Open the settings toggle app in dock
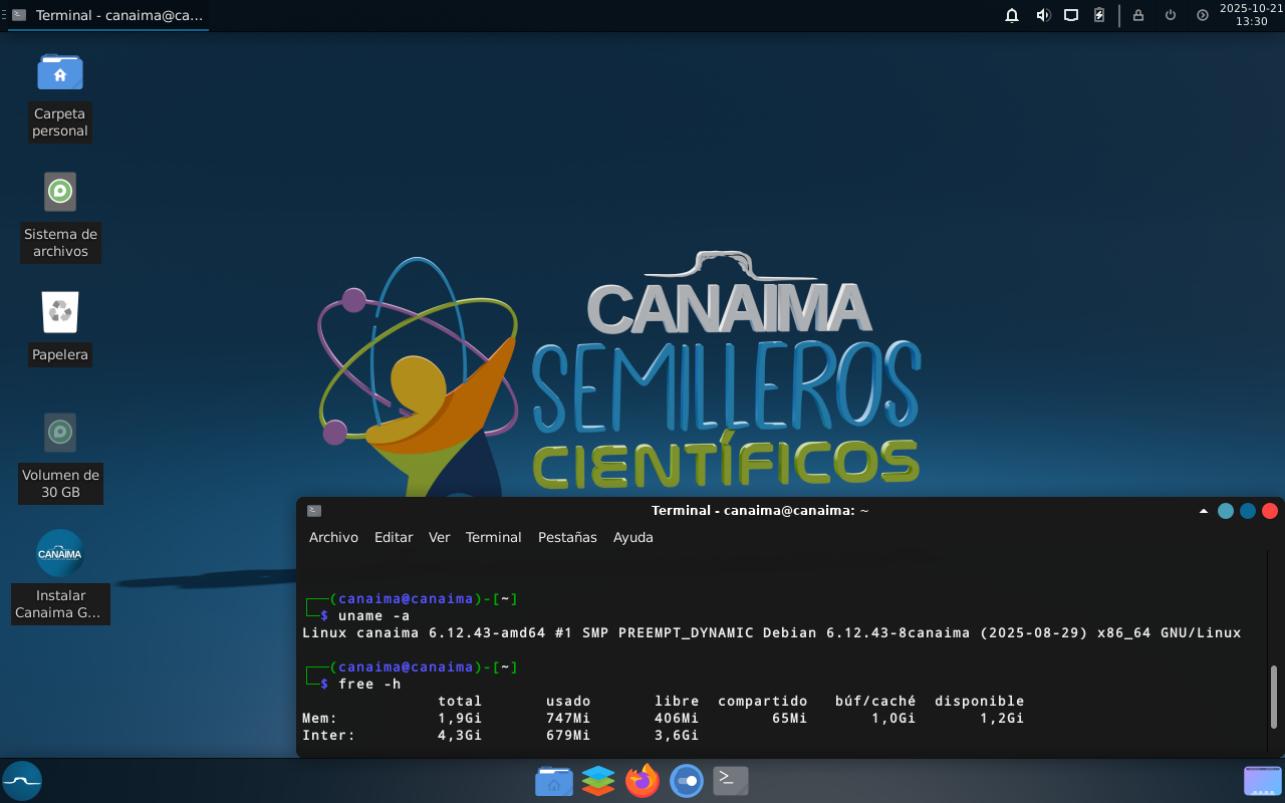The image size is (1285, 803). click(x=686, y=781)
